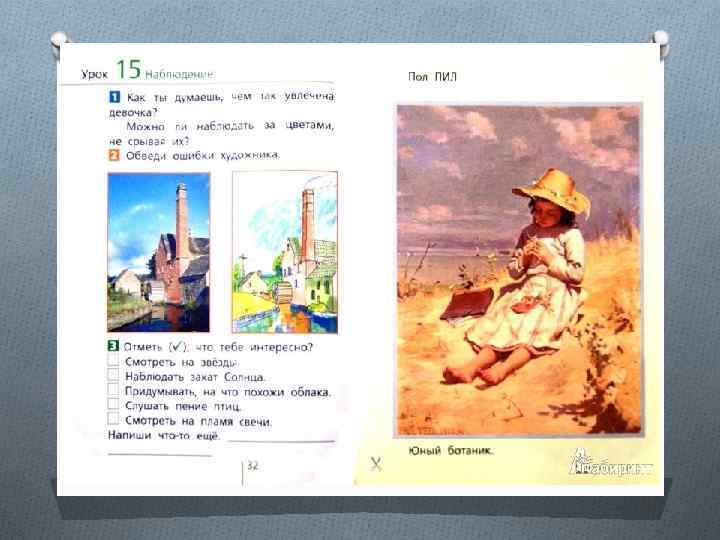The width and height of the screenshot is (720, 540).
Task: Click the page number 32
Action: point(253,466)
